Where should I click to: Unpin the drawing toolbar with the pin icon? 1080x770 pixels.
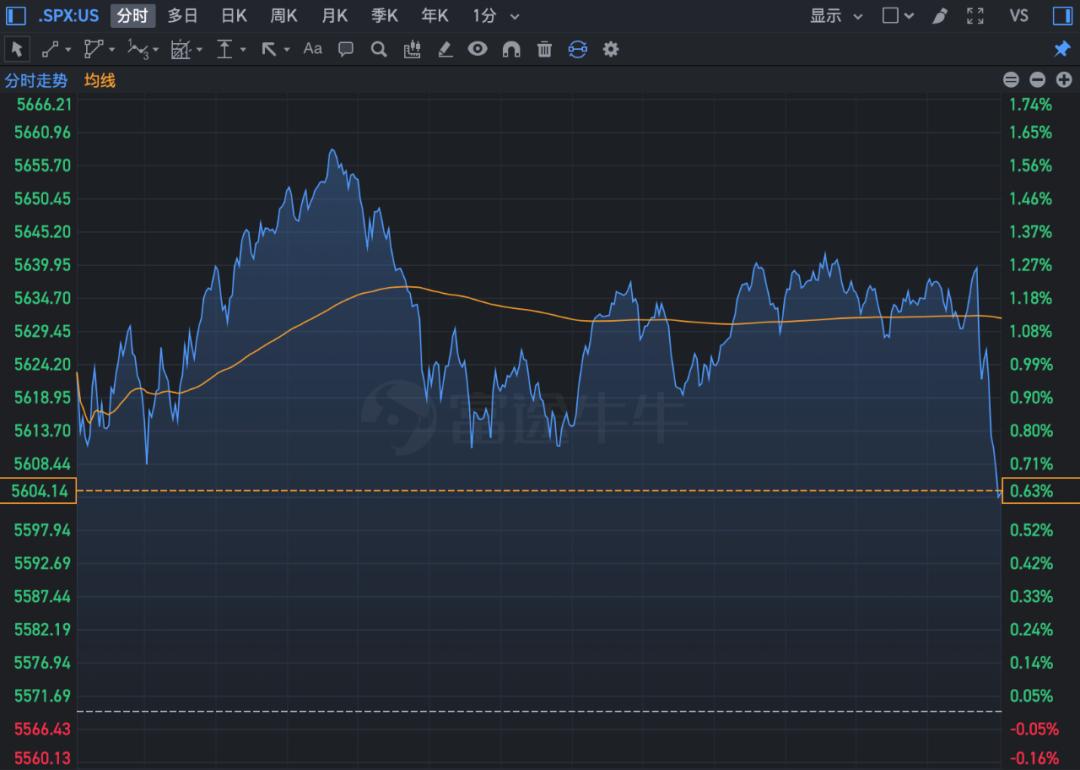(1062, 49)
